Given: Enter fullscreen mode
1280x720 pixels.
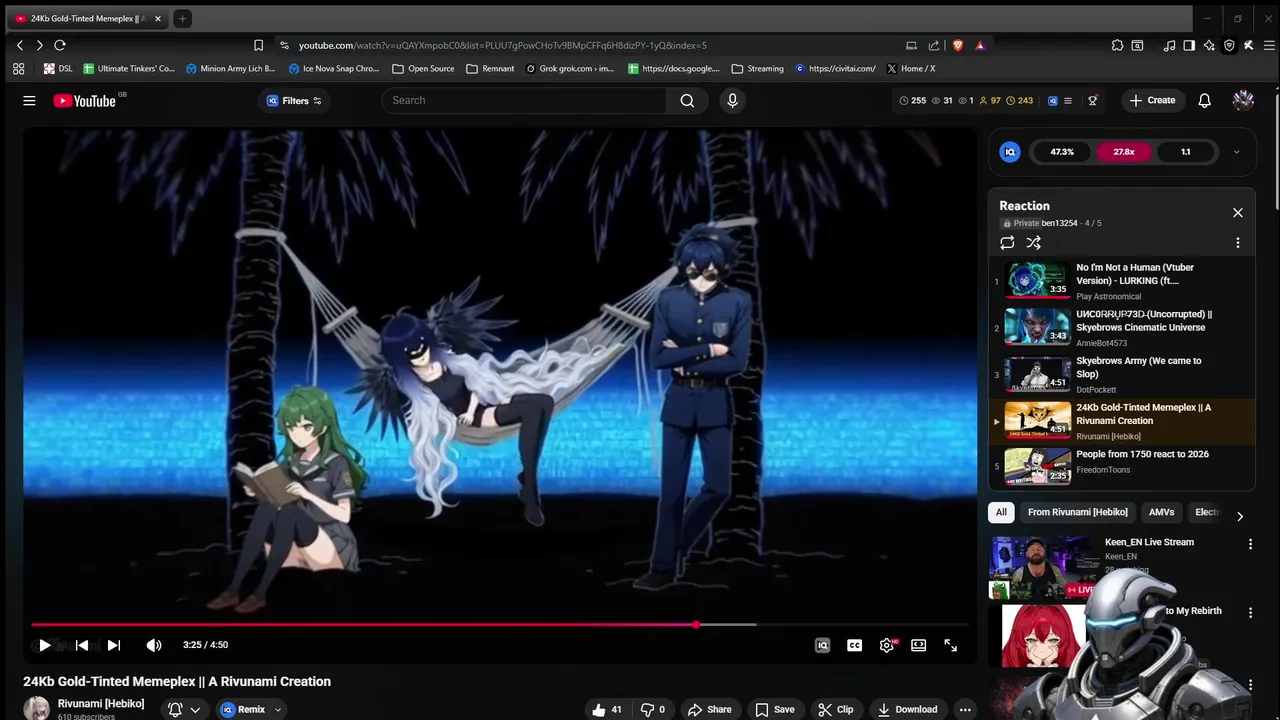Looking at the screenshot, I should [x=950, y=645].
